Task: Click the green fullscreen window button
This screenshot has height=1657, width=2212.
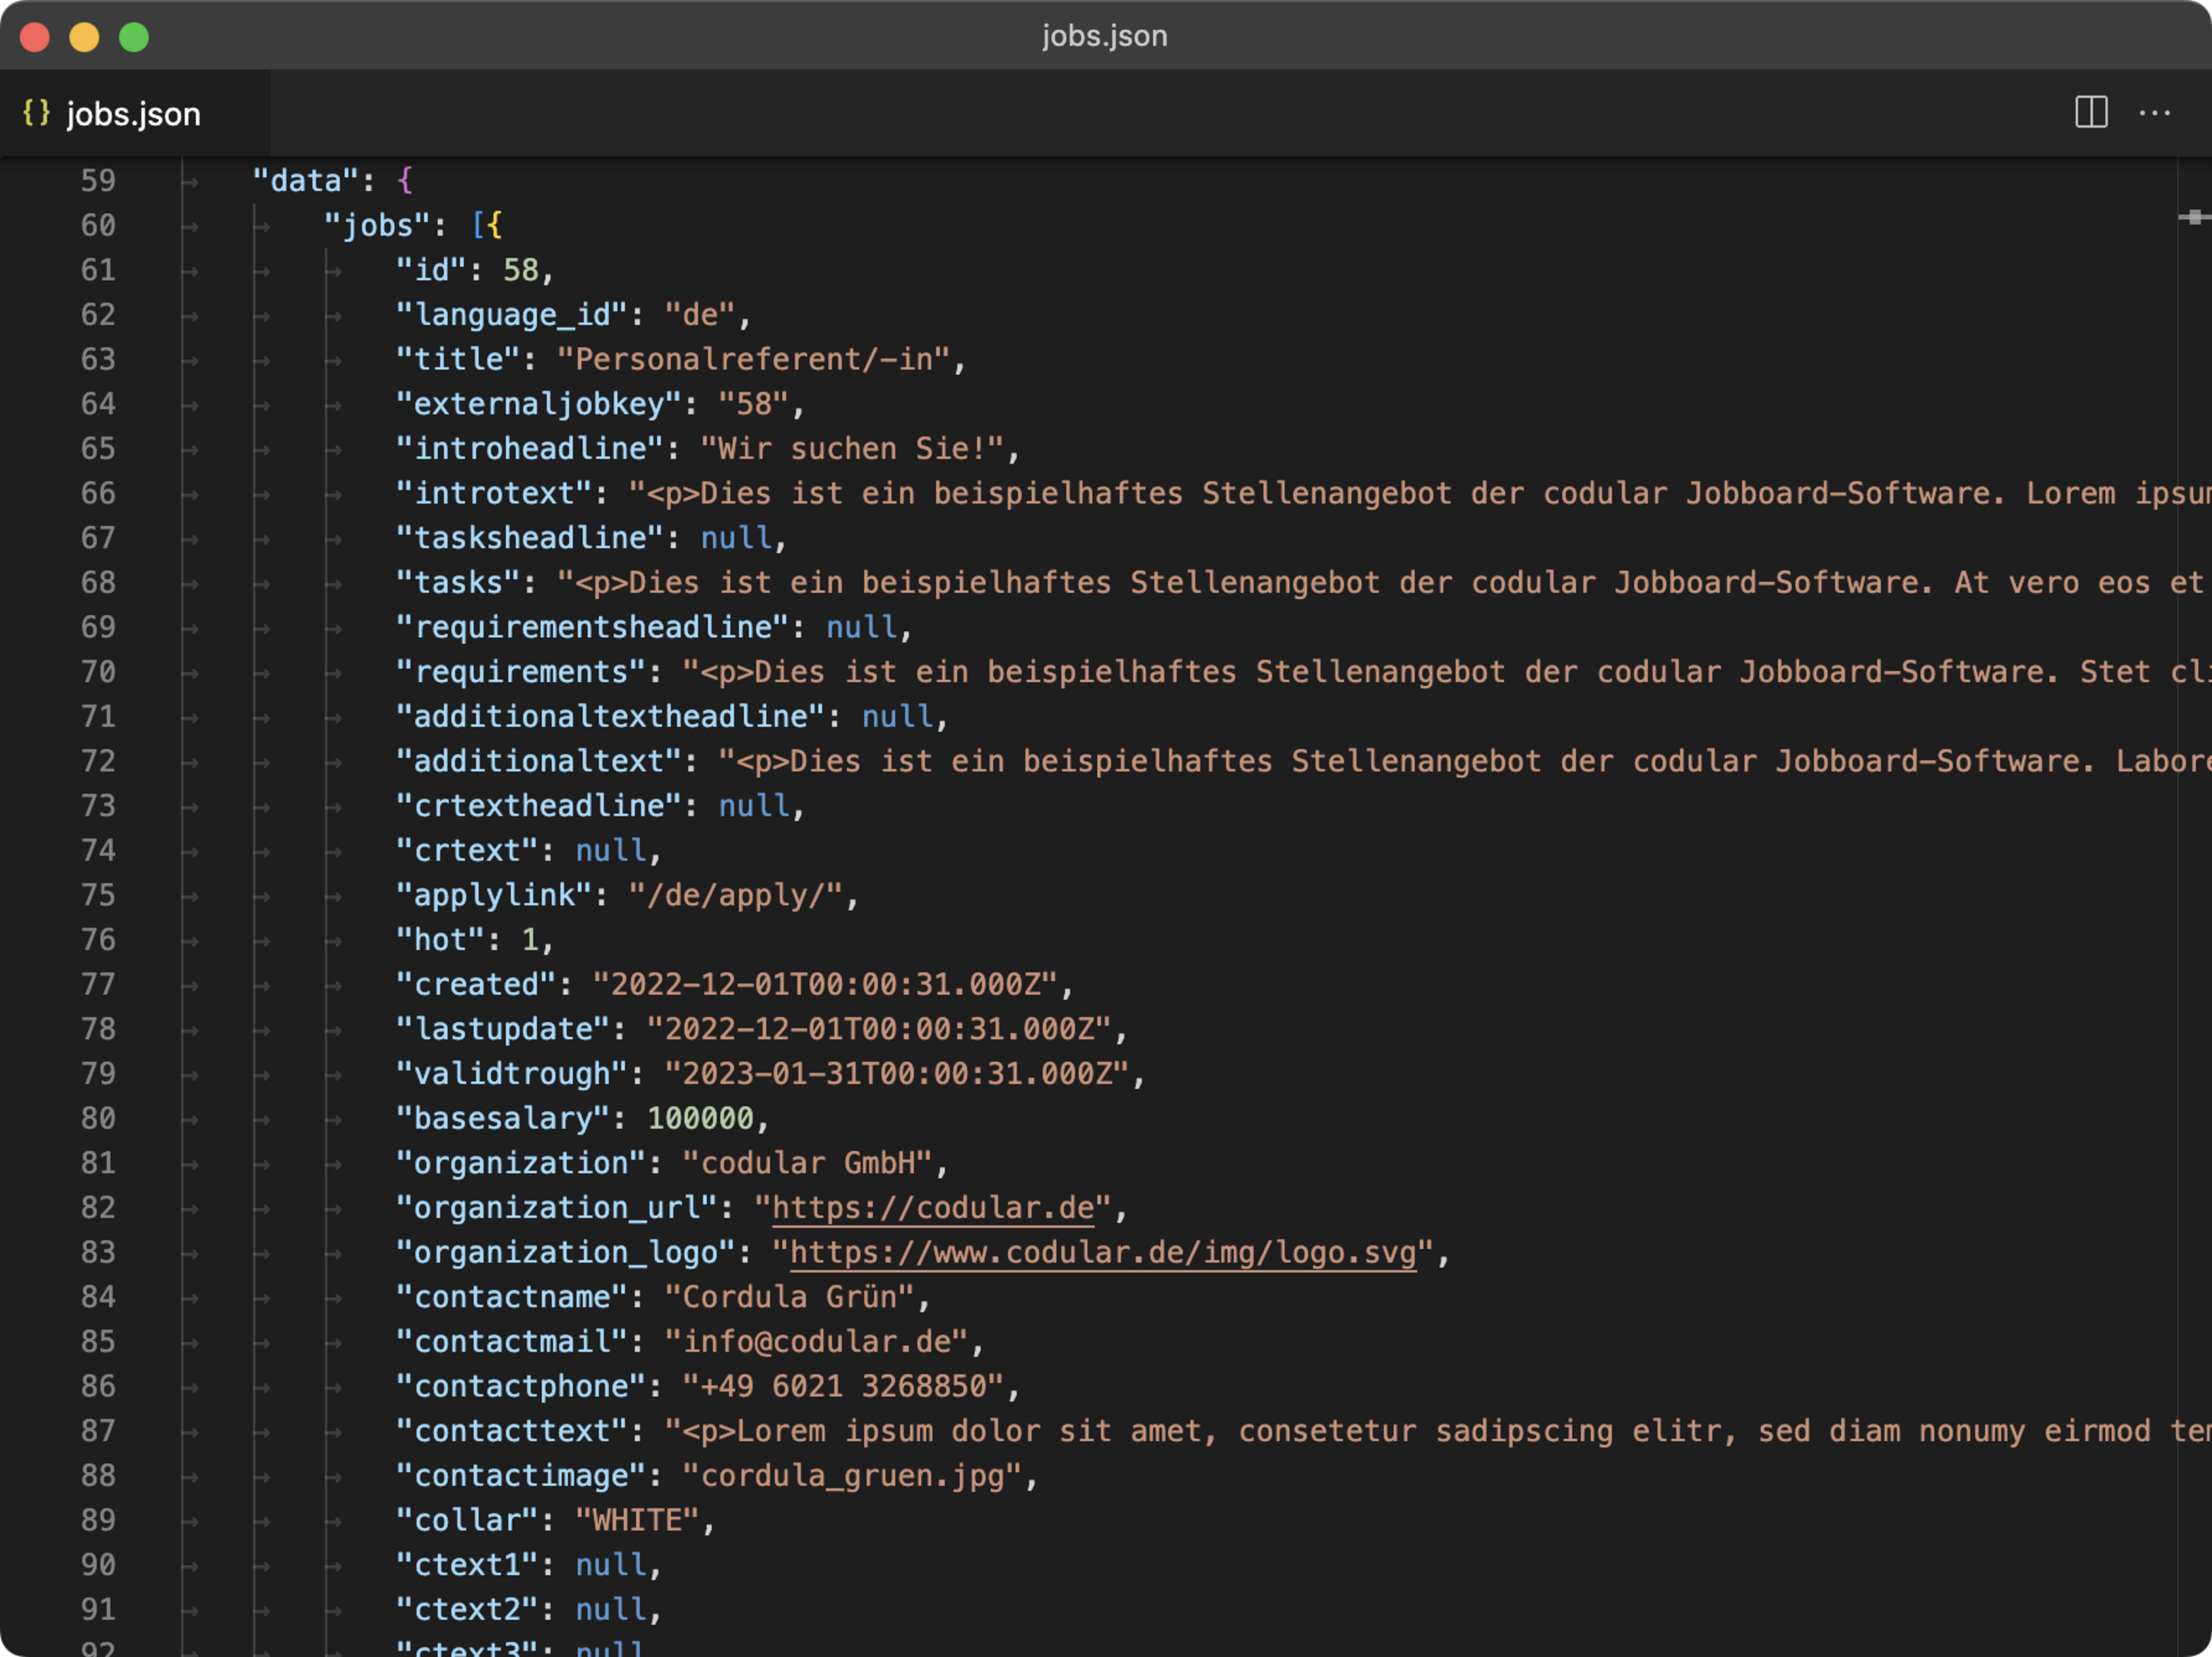Action: click(134, 37)
